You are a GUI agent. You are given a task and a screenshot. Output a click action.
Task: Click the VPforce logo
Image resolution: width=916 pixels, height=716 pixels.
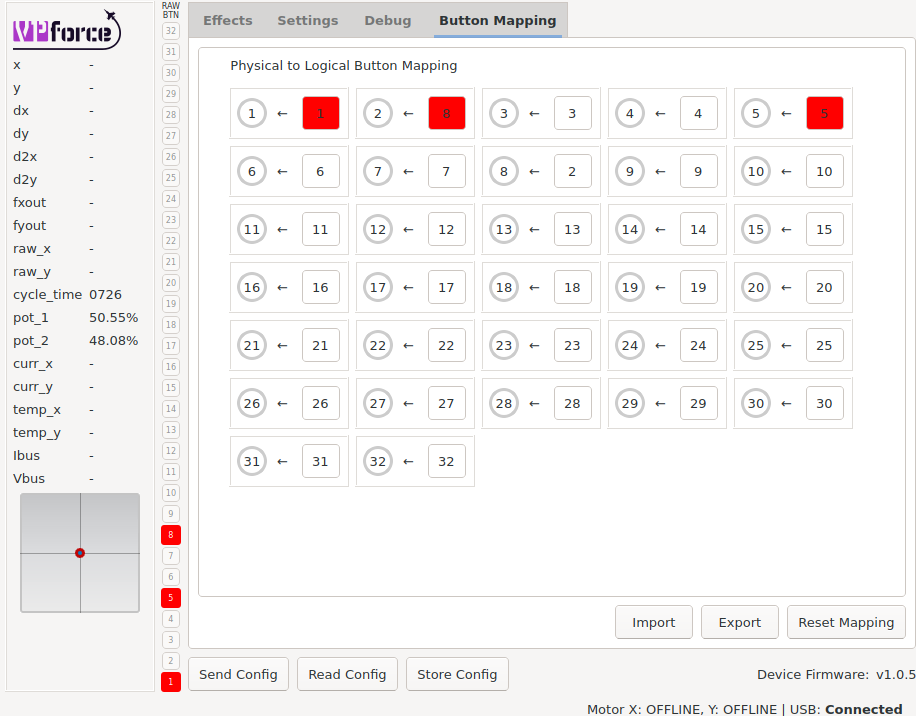[64, 30]
